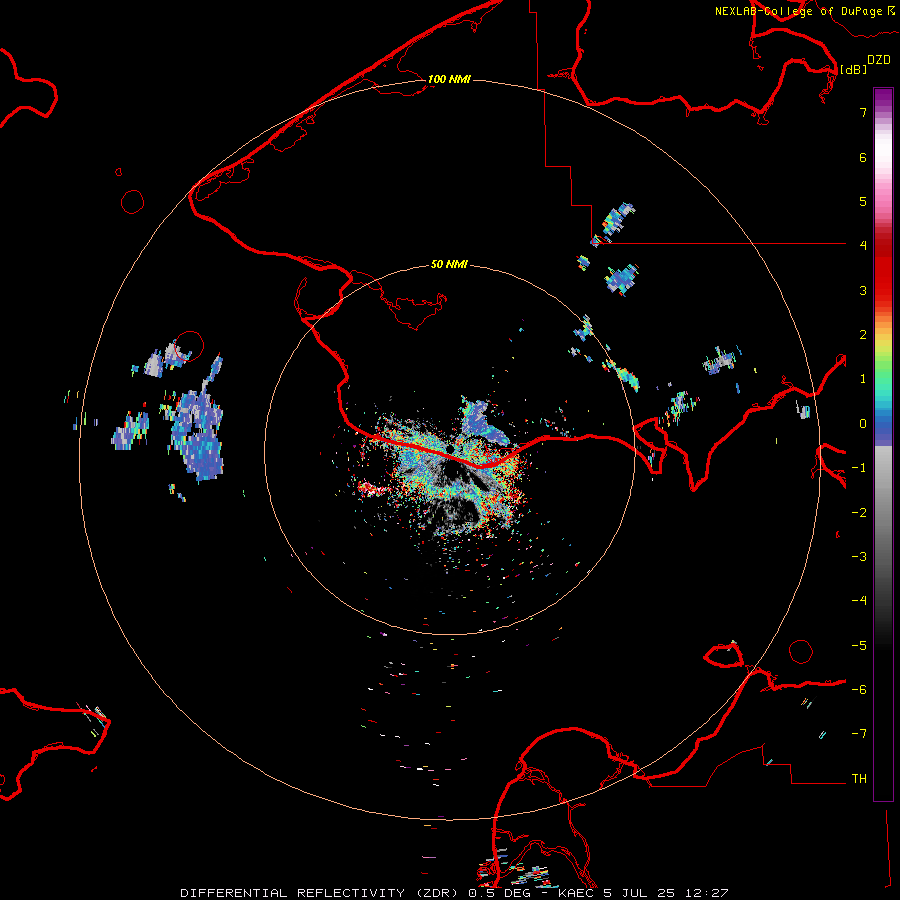The width and height of the screenshot is (900, 900).
Task: Click the 2 dB value on color scale
Action: 863,334
